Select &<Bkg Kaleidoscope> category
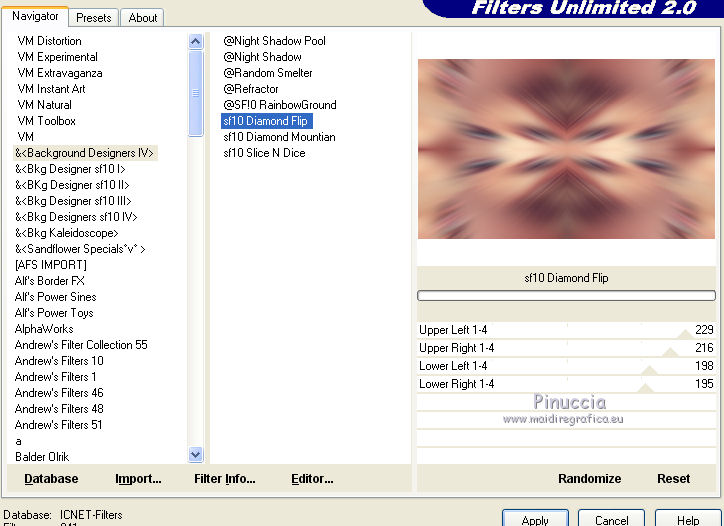 pyautogui.click(x=66, y=233)
